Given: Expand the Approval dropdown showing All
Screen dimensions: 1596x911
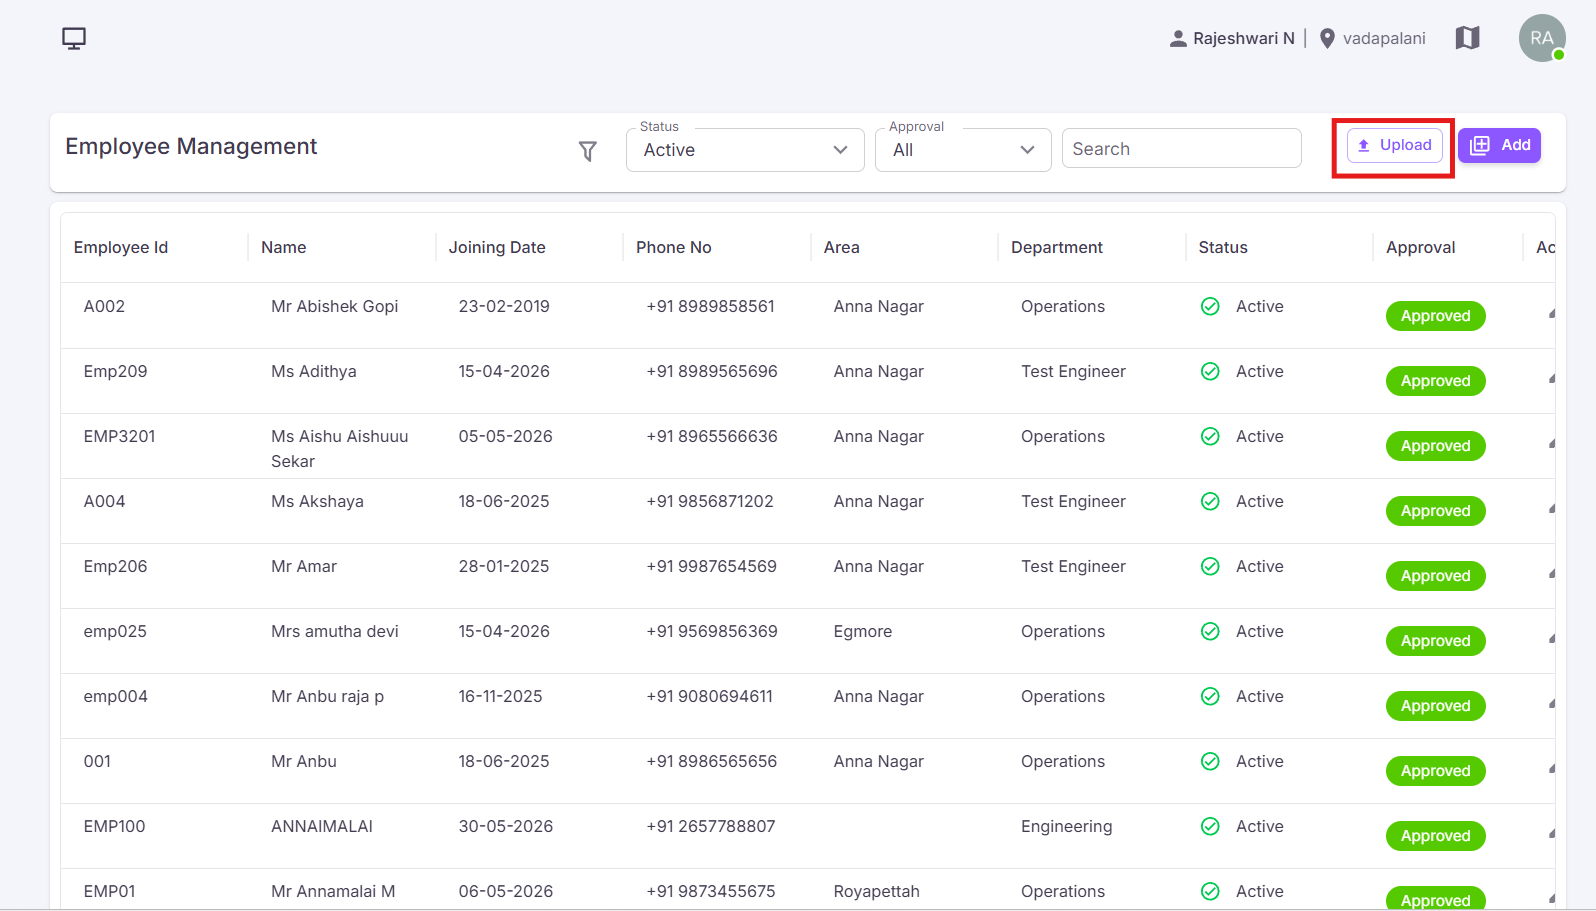Looking at the screenshot, I should (963, 150).
